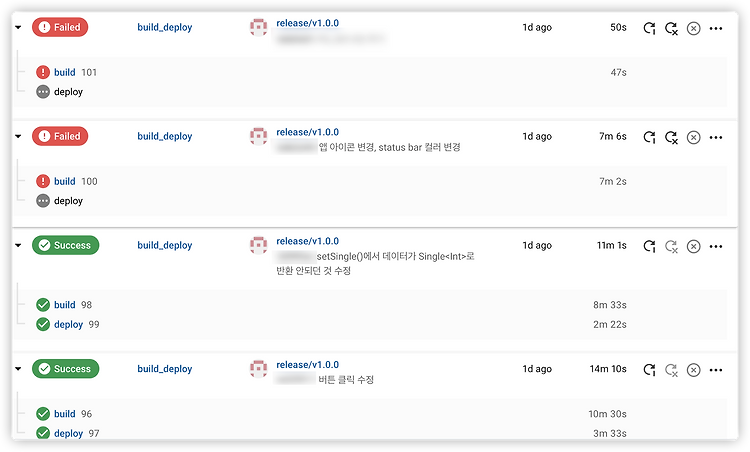Rerun failed steps in 50s pipeline
The height and width of the screenshot is (452, 750).
point(672,28)
